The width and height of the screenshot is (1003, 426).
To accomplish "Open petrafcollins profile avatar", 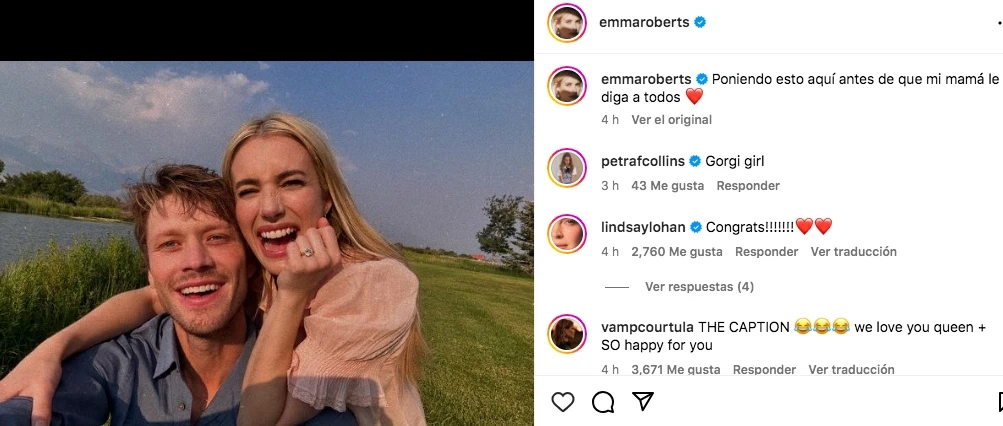I will 567,167.
